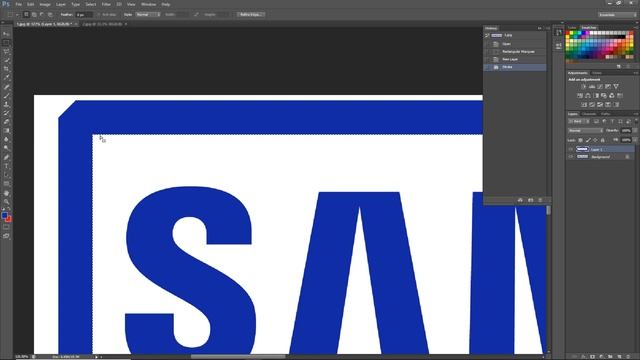Select the Zoom tool

coord(6,202)
